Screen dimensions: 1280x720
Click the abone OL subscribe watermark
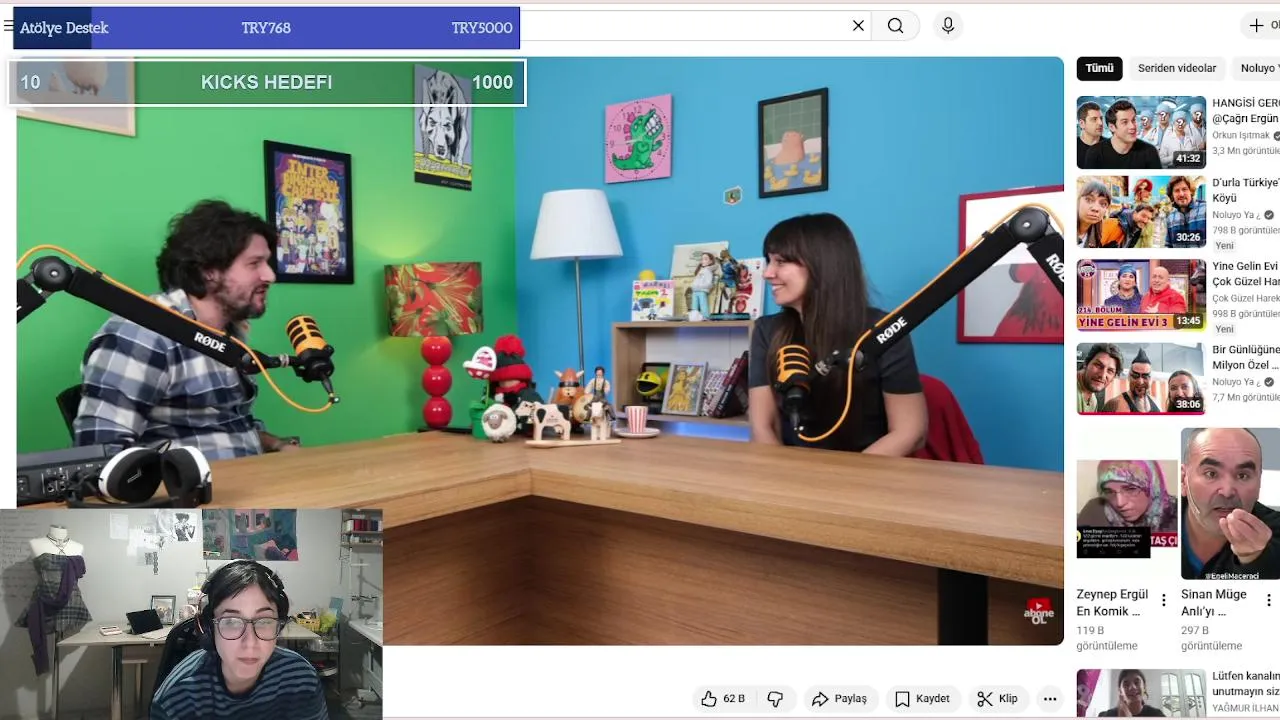click(1039, 611)
